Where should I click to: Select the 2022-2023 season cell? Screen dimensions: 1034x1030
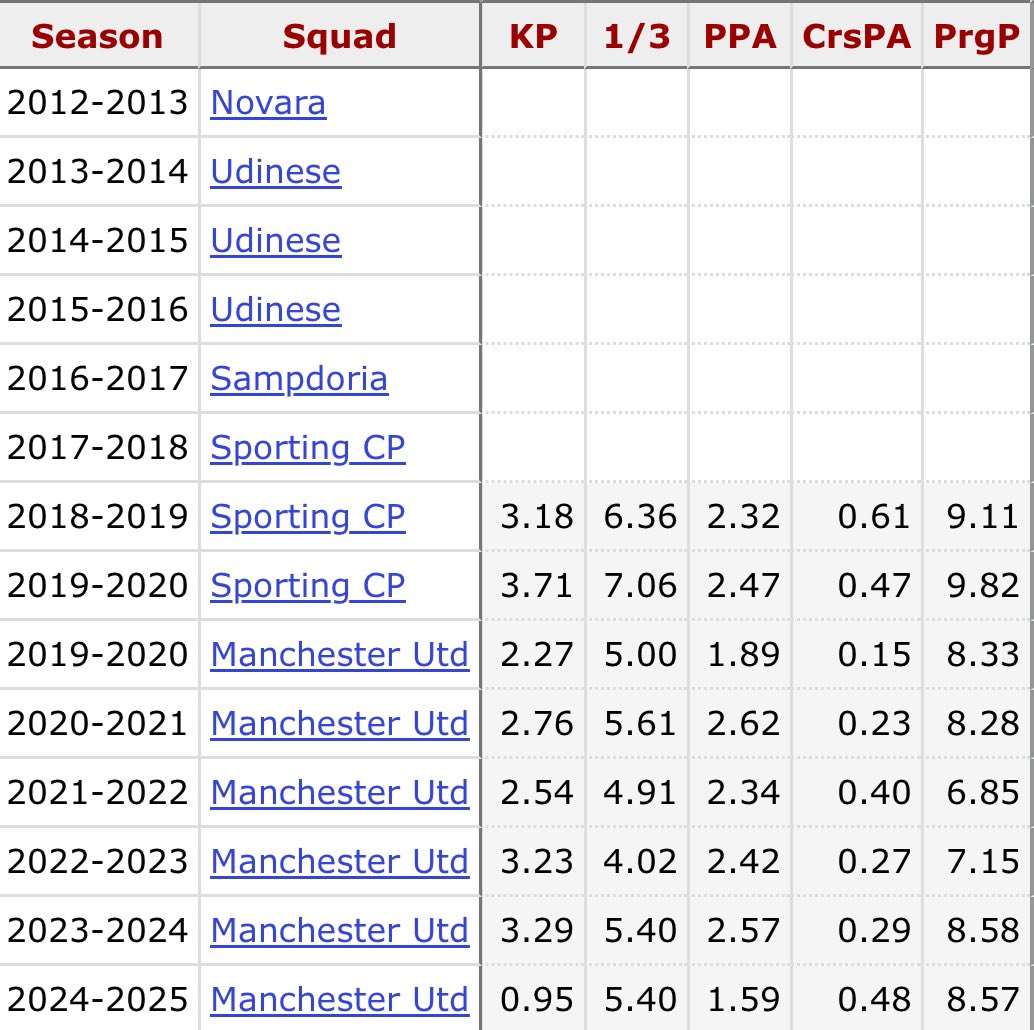(98, 861)
